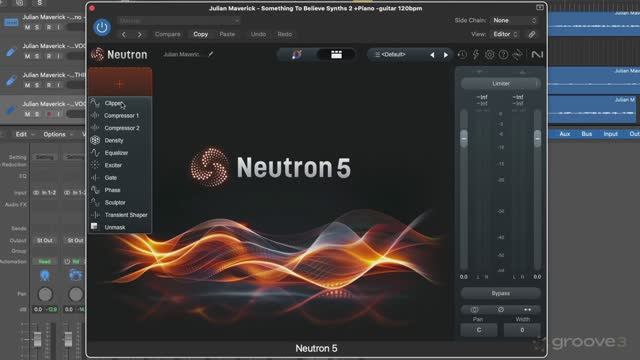Click the red add module plus

[120, 83]
